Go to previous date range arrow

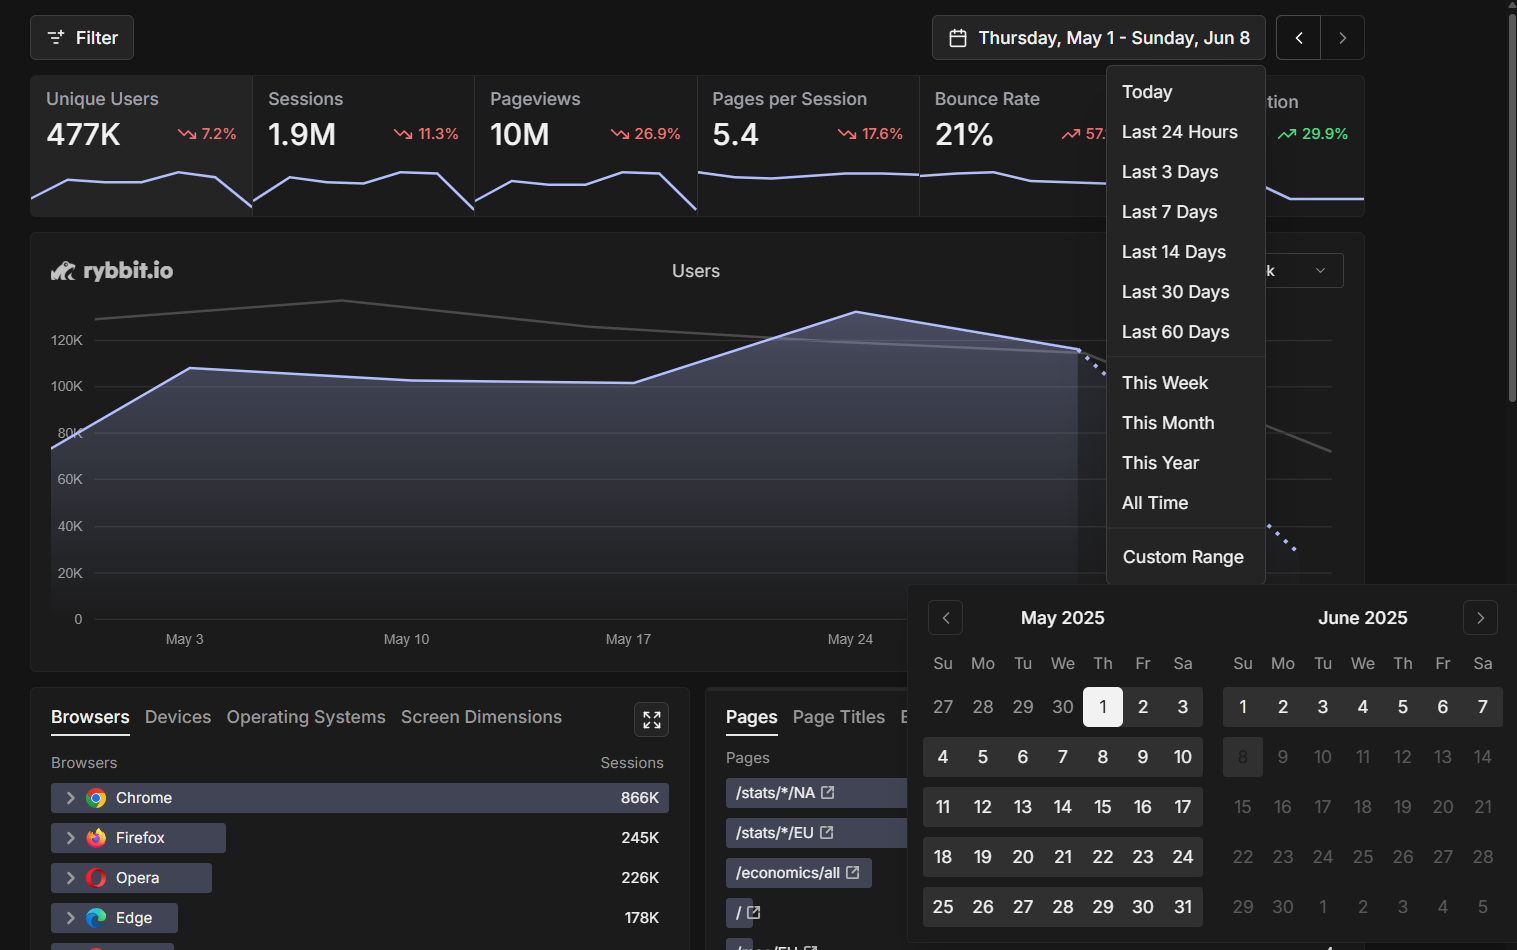1298,38
